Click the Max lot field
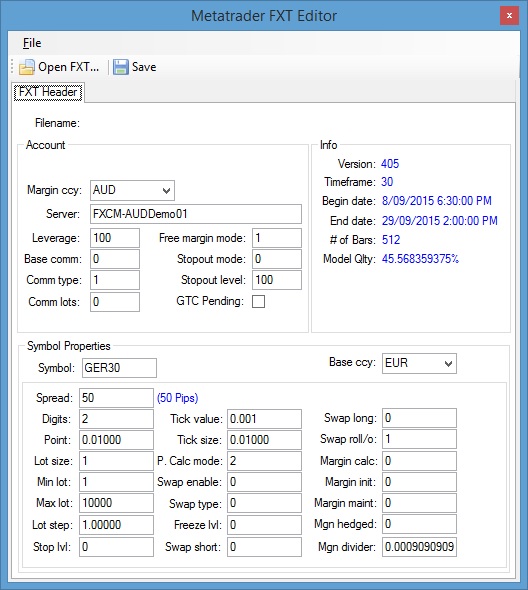 [x=116, y=503]
